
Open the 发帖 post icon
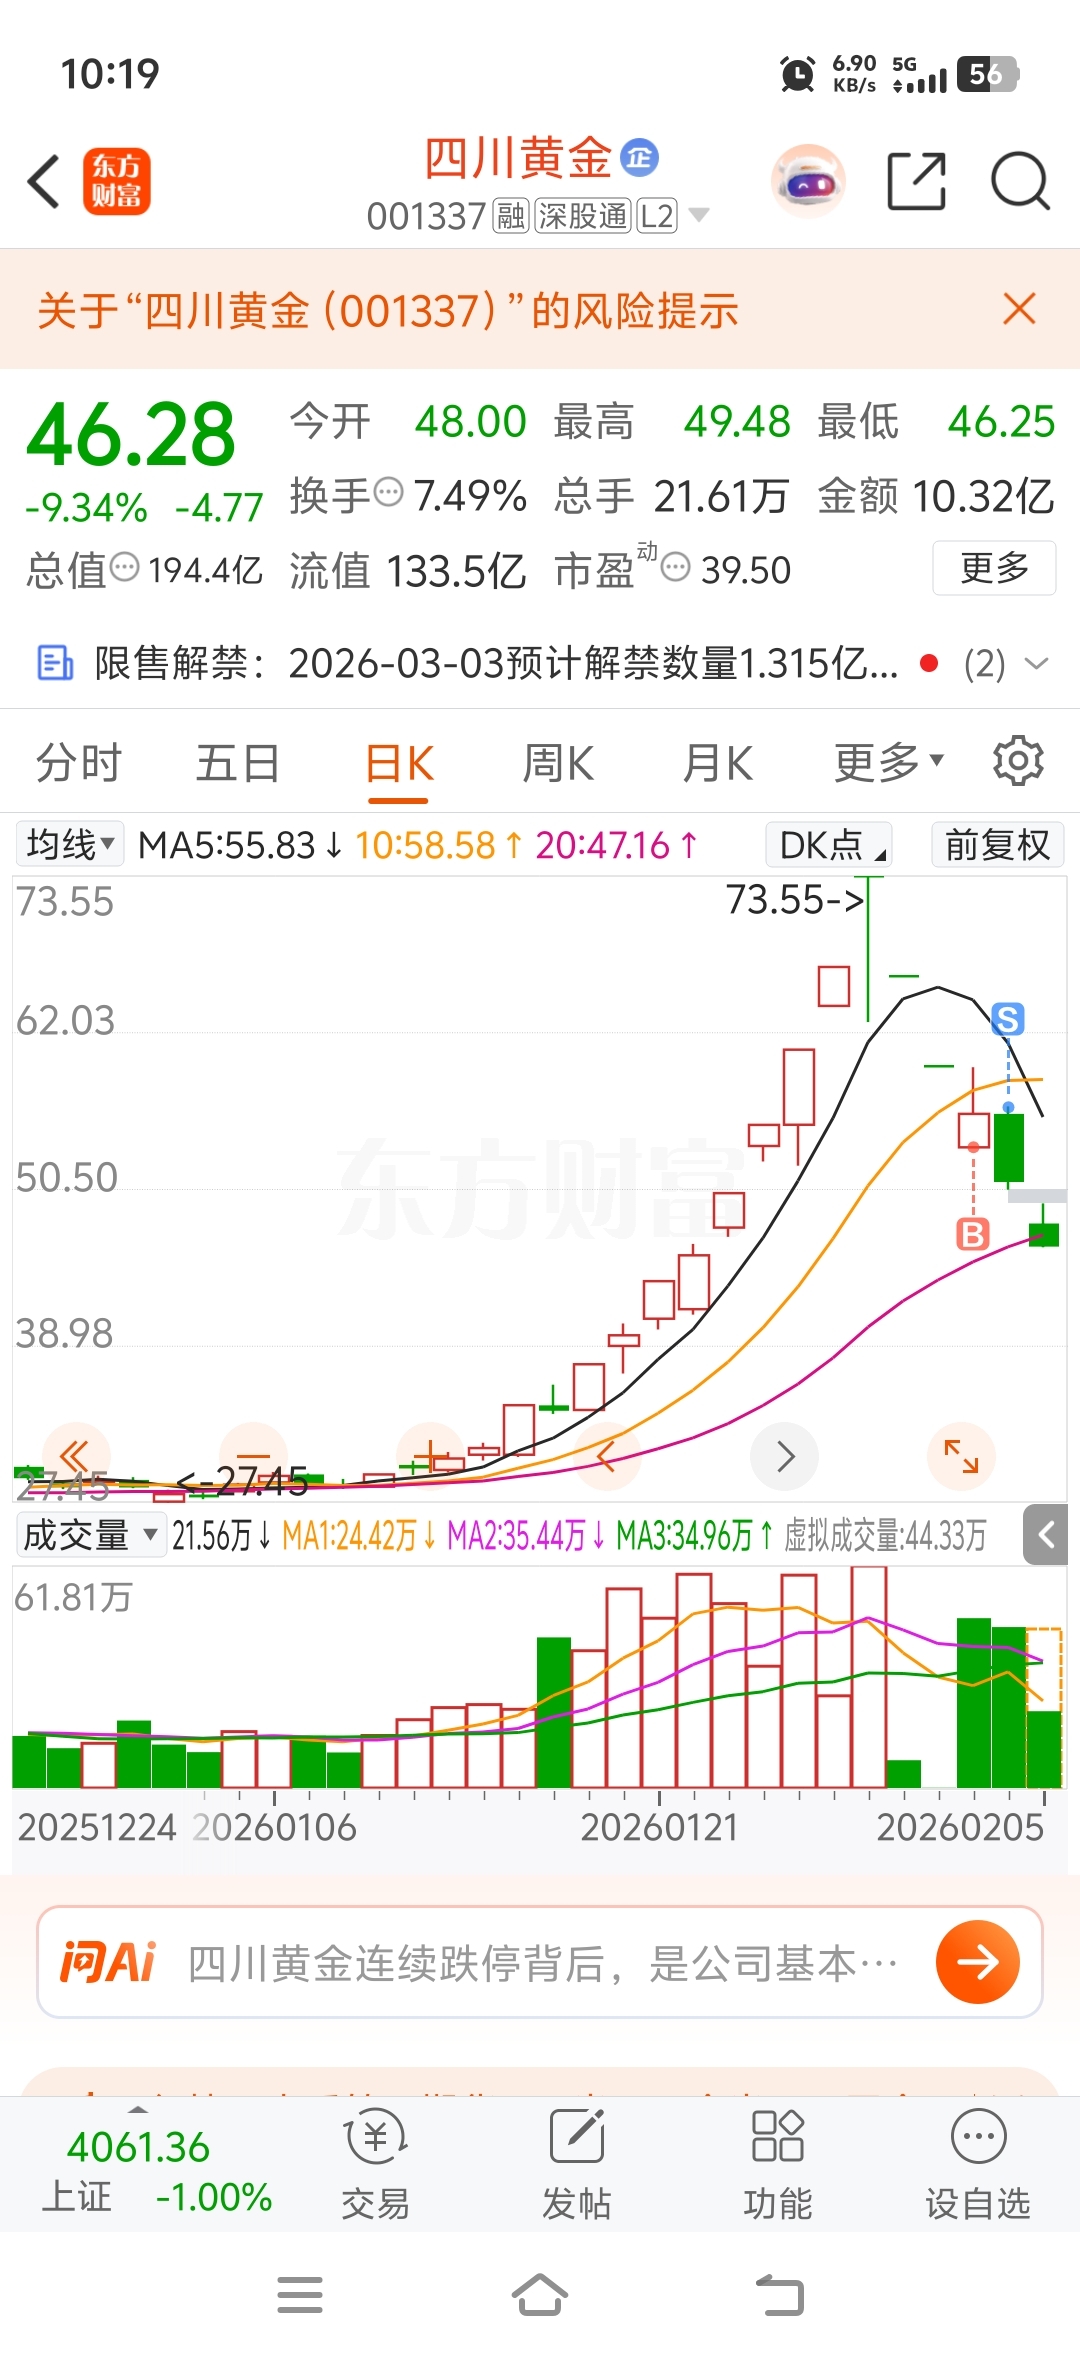577,2165
